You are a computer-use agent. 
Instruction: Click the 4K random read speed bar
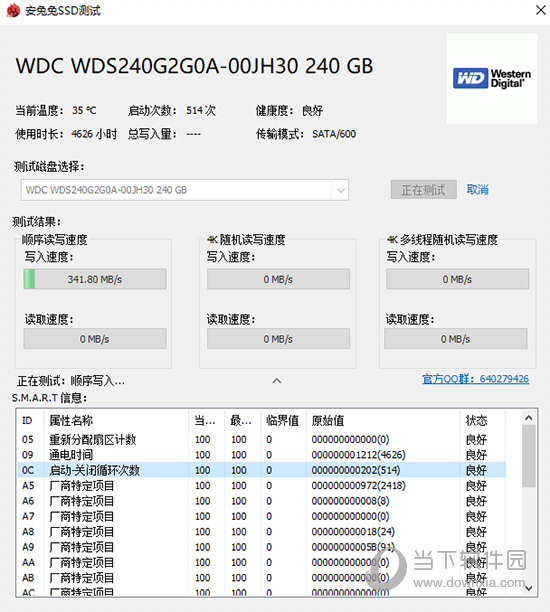coord(278,339)
